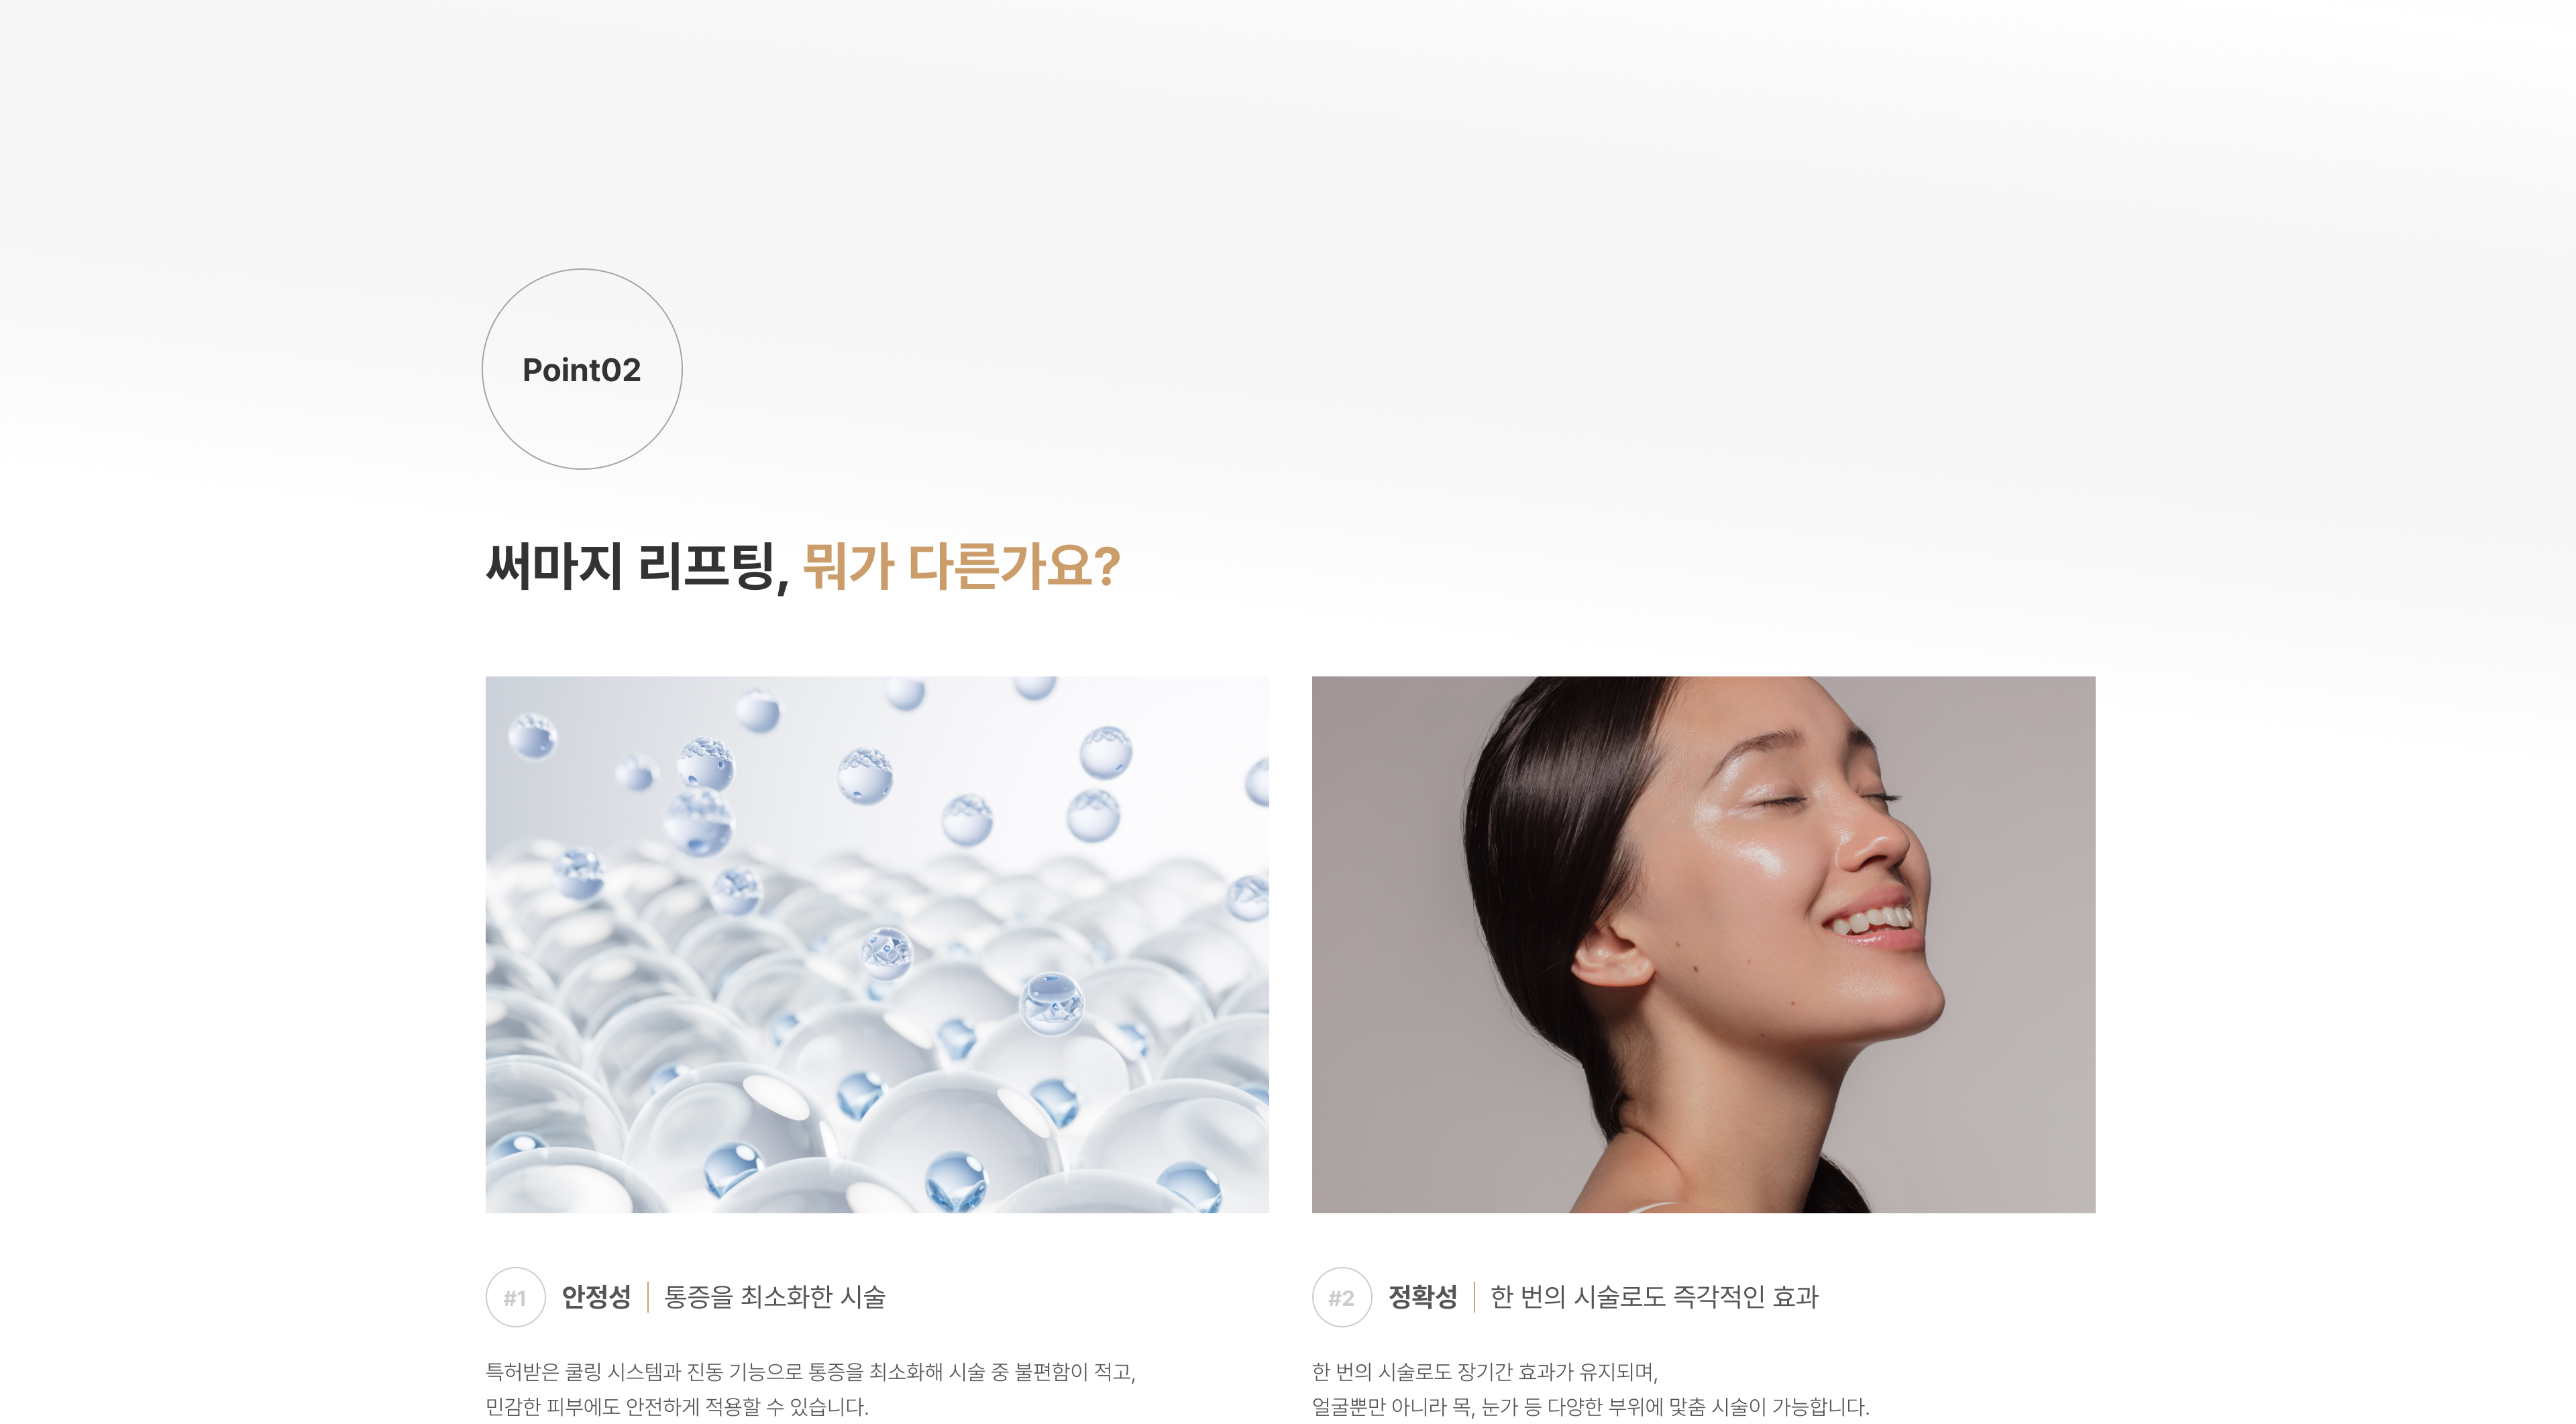The image size is (2576, 1424).
Task: Click the tan text 뭐가 다른가요?
Action: (961, 566)
